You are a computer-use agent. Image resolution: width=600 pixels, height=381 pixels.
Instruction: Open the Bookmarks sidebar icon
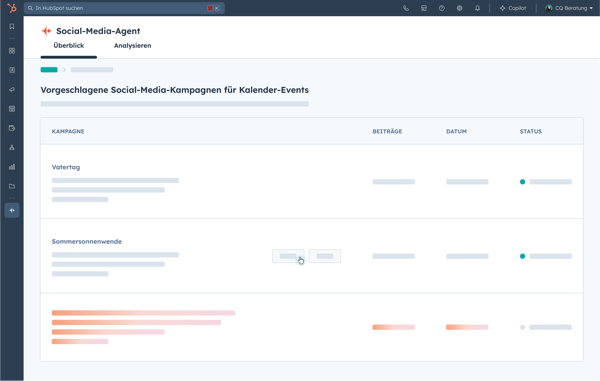(12, 26)
